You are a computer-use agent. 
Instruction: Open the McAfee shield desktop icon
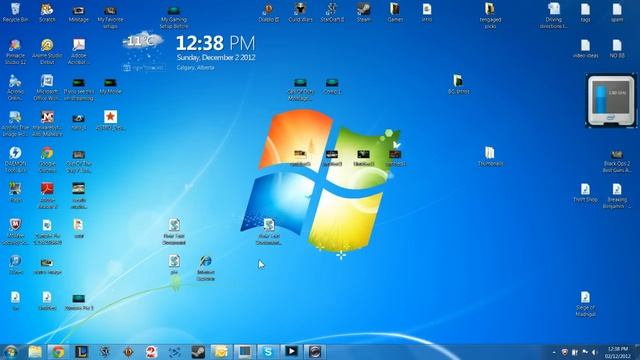tap(15, 232)
